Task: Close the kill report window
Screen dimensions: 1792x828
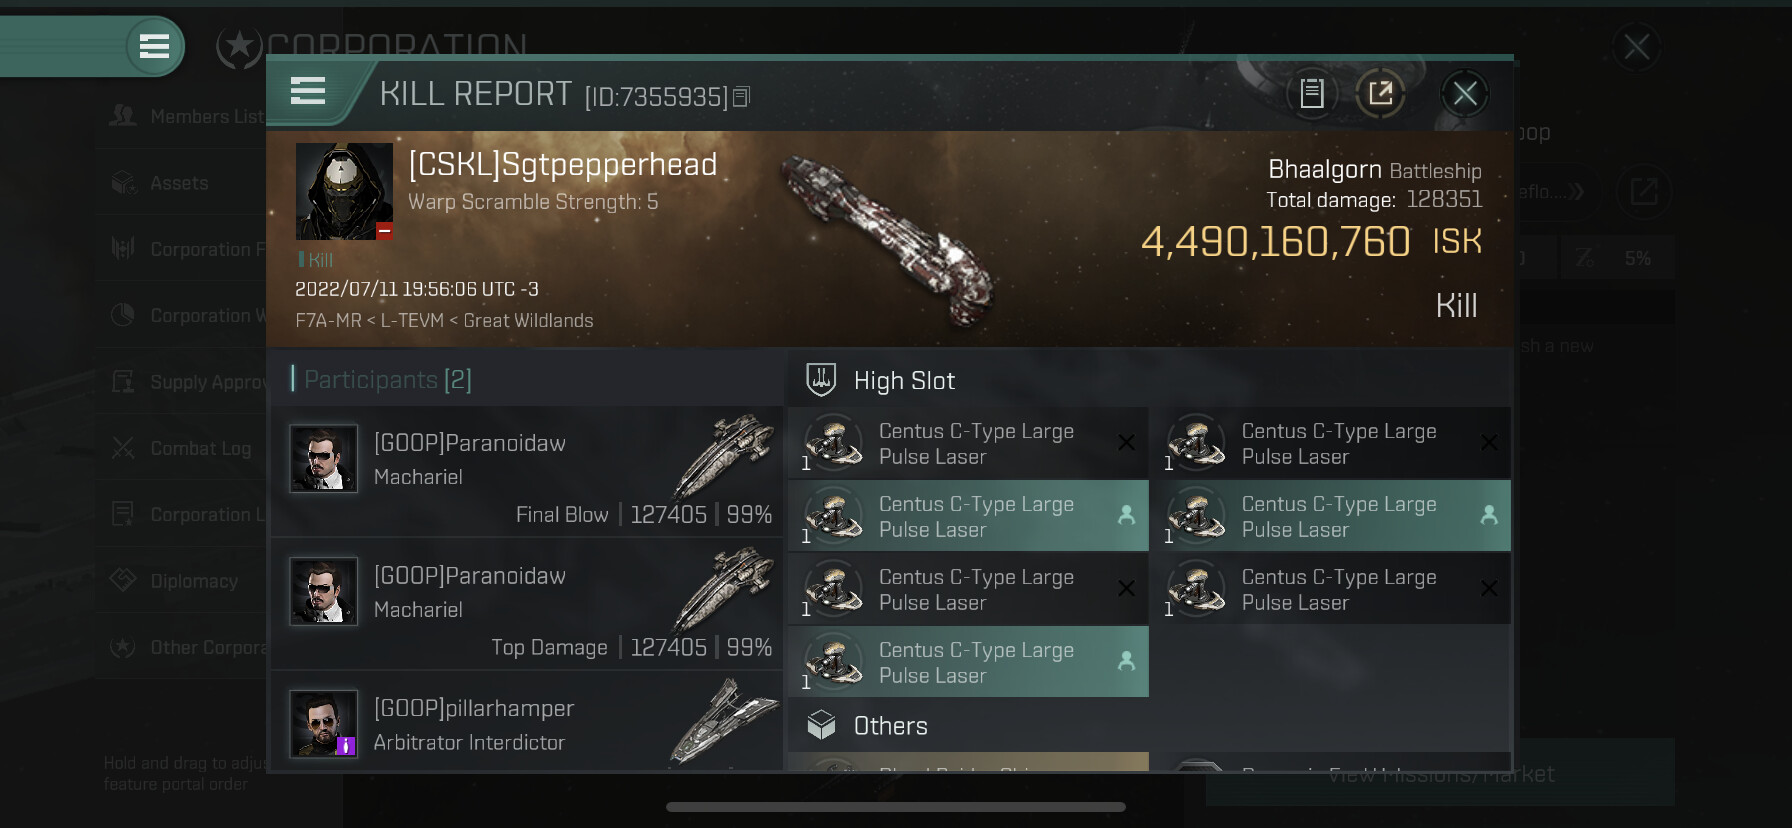Action: [1465, 94]
